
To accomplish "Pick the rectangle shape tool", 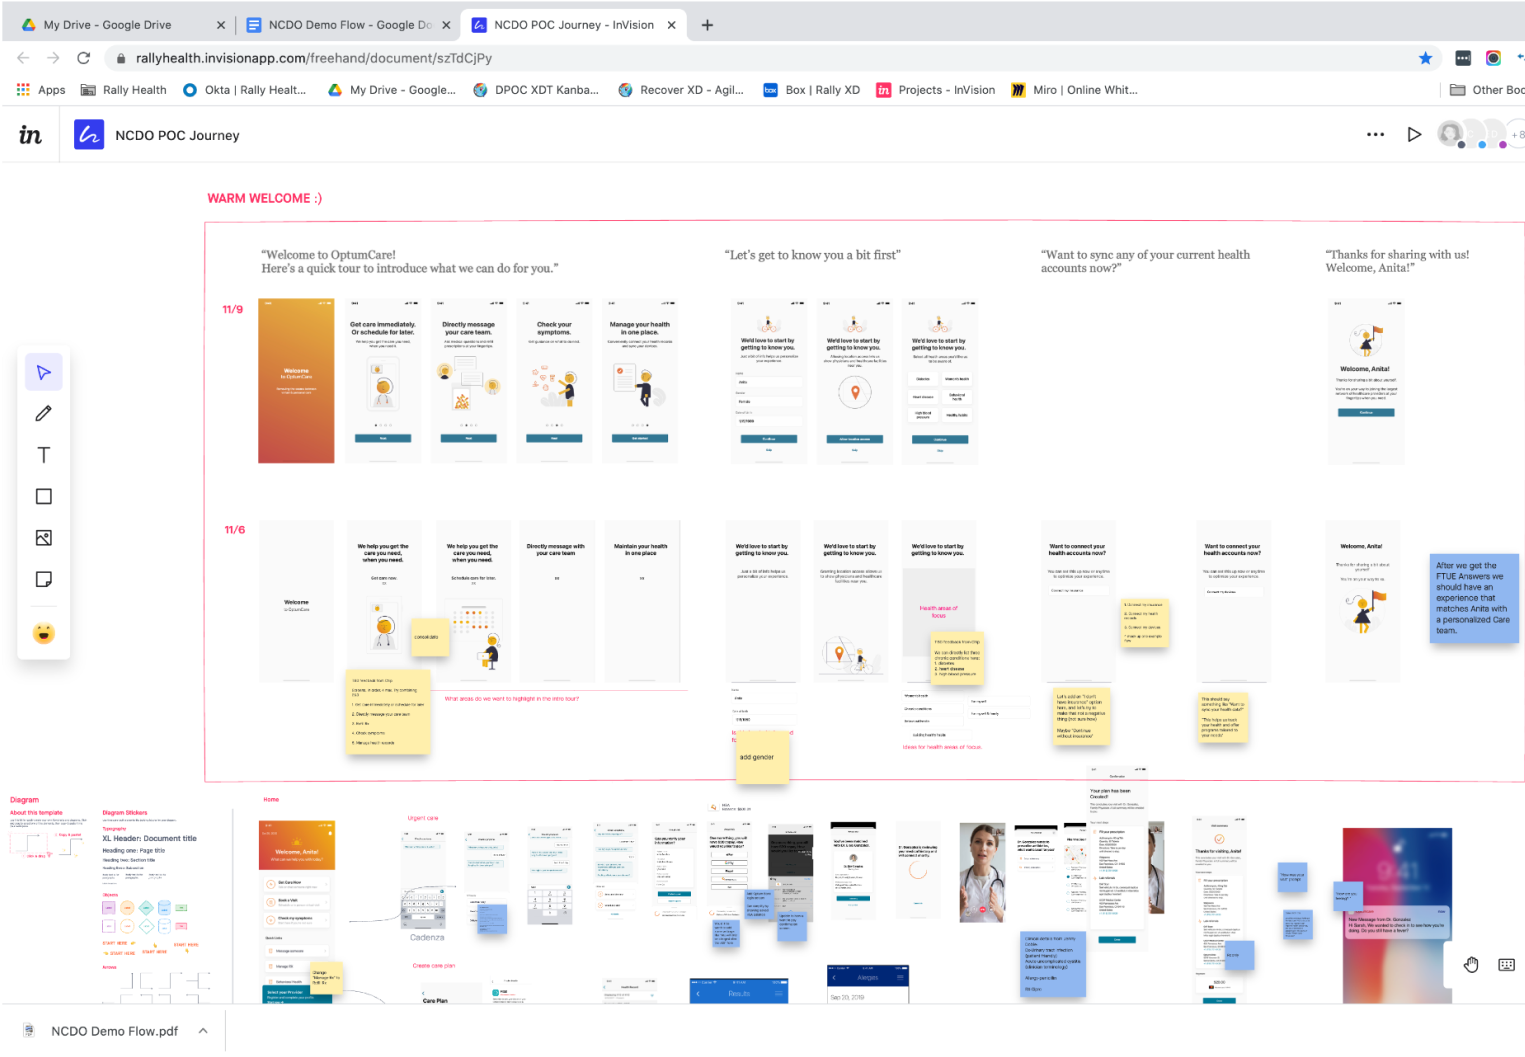I will [44, 497].
